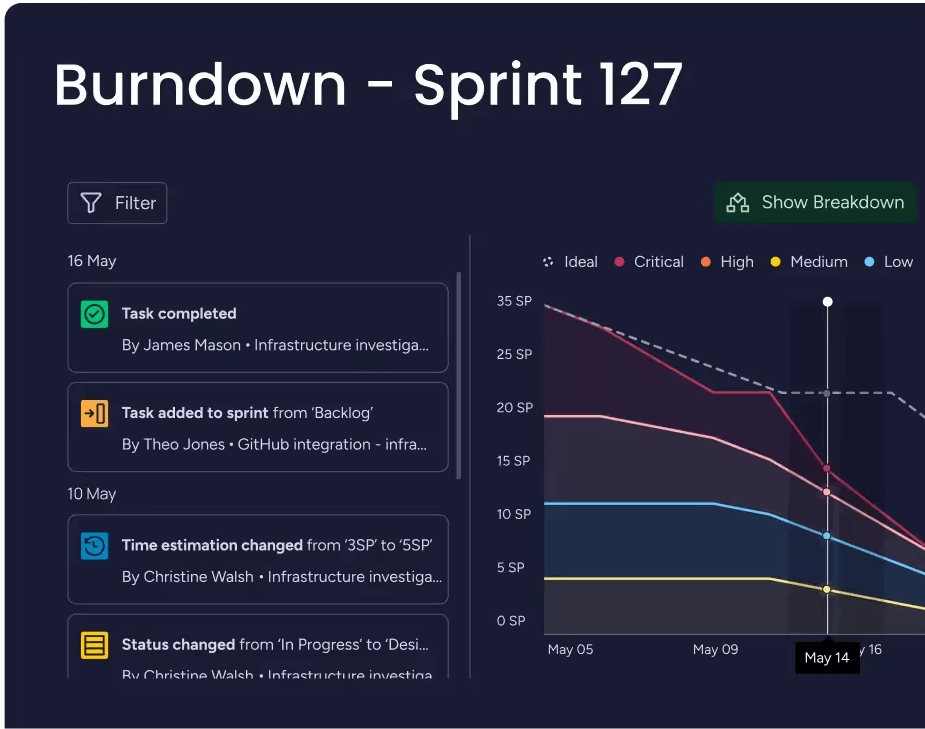
Task: Click the Low series blue point on May 14
Action: point(827,536)
